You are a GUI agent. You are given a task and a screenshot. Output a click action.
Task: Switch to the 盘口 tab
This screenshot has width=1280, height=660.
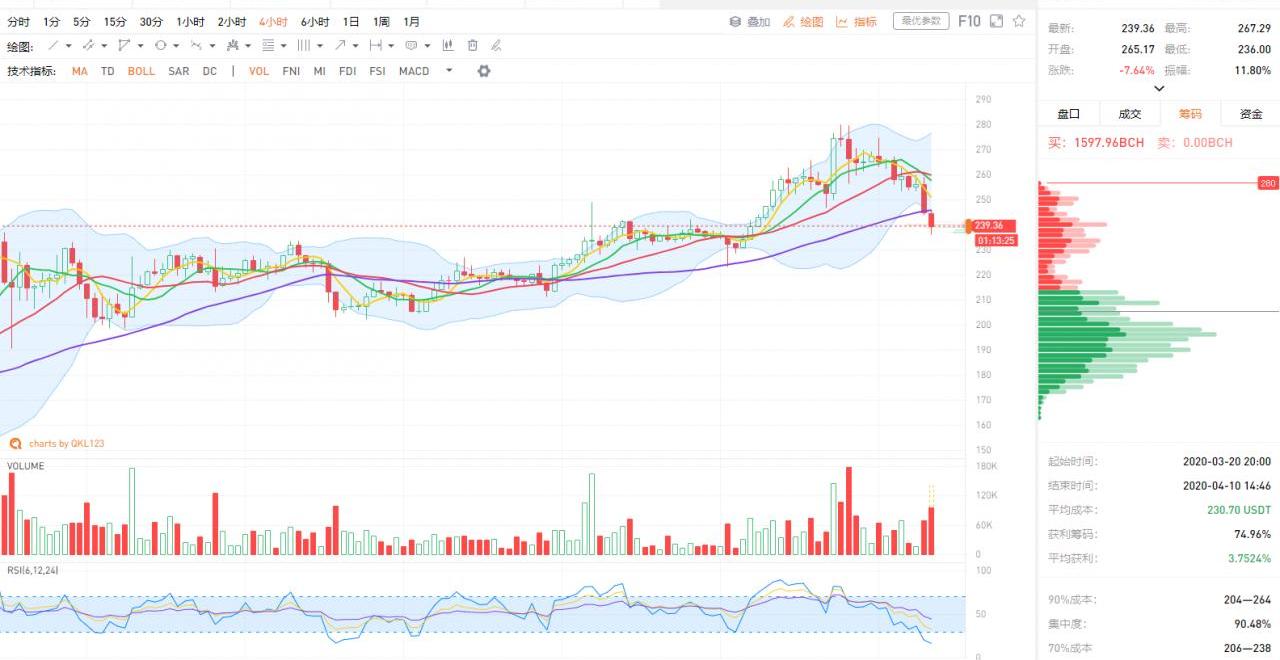(x=1069, y=114)
